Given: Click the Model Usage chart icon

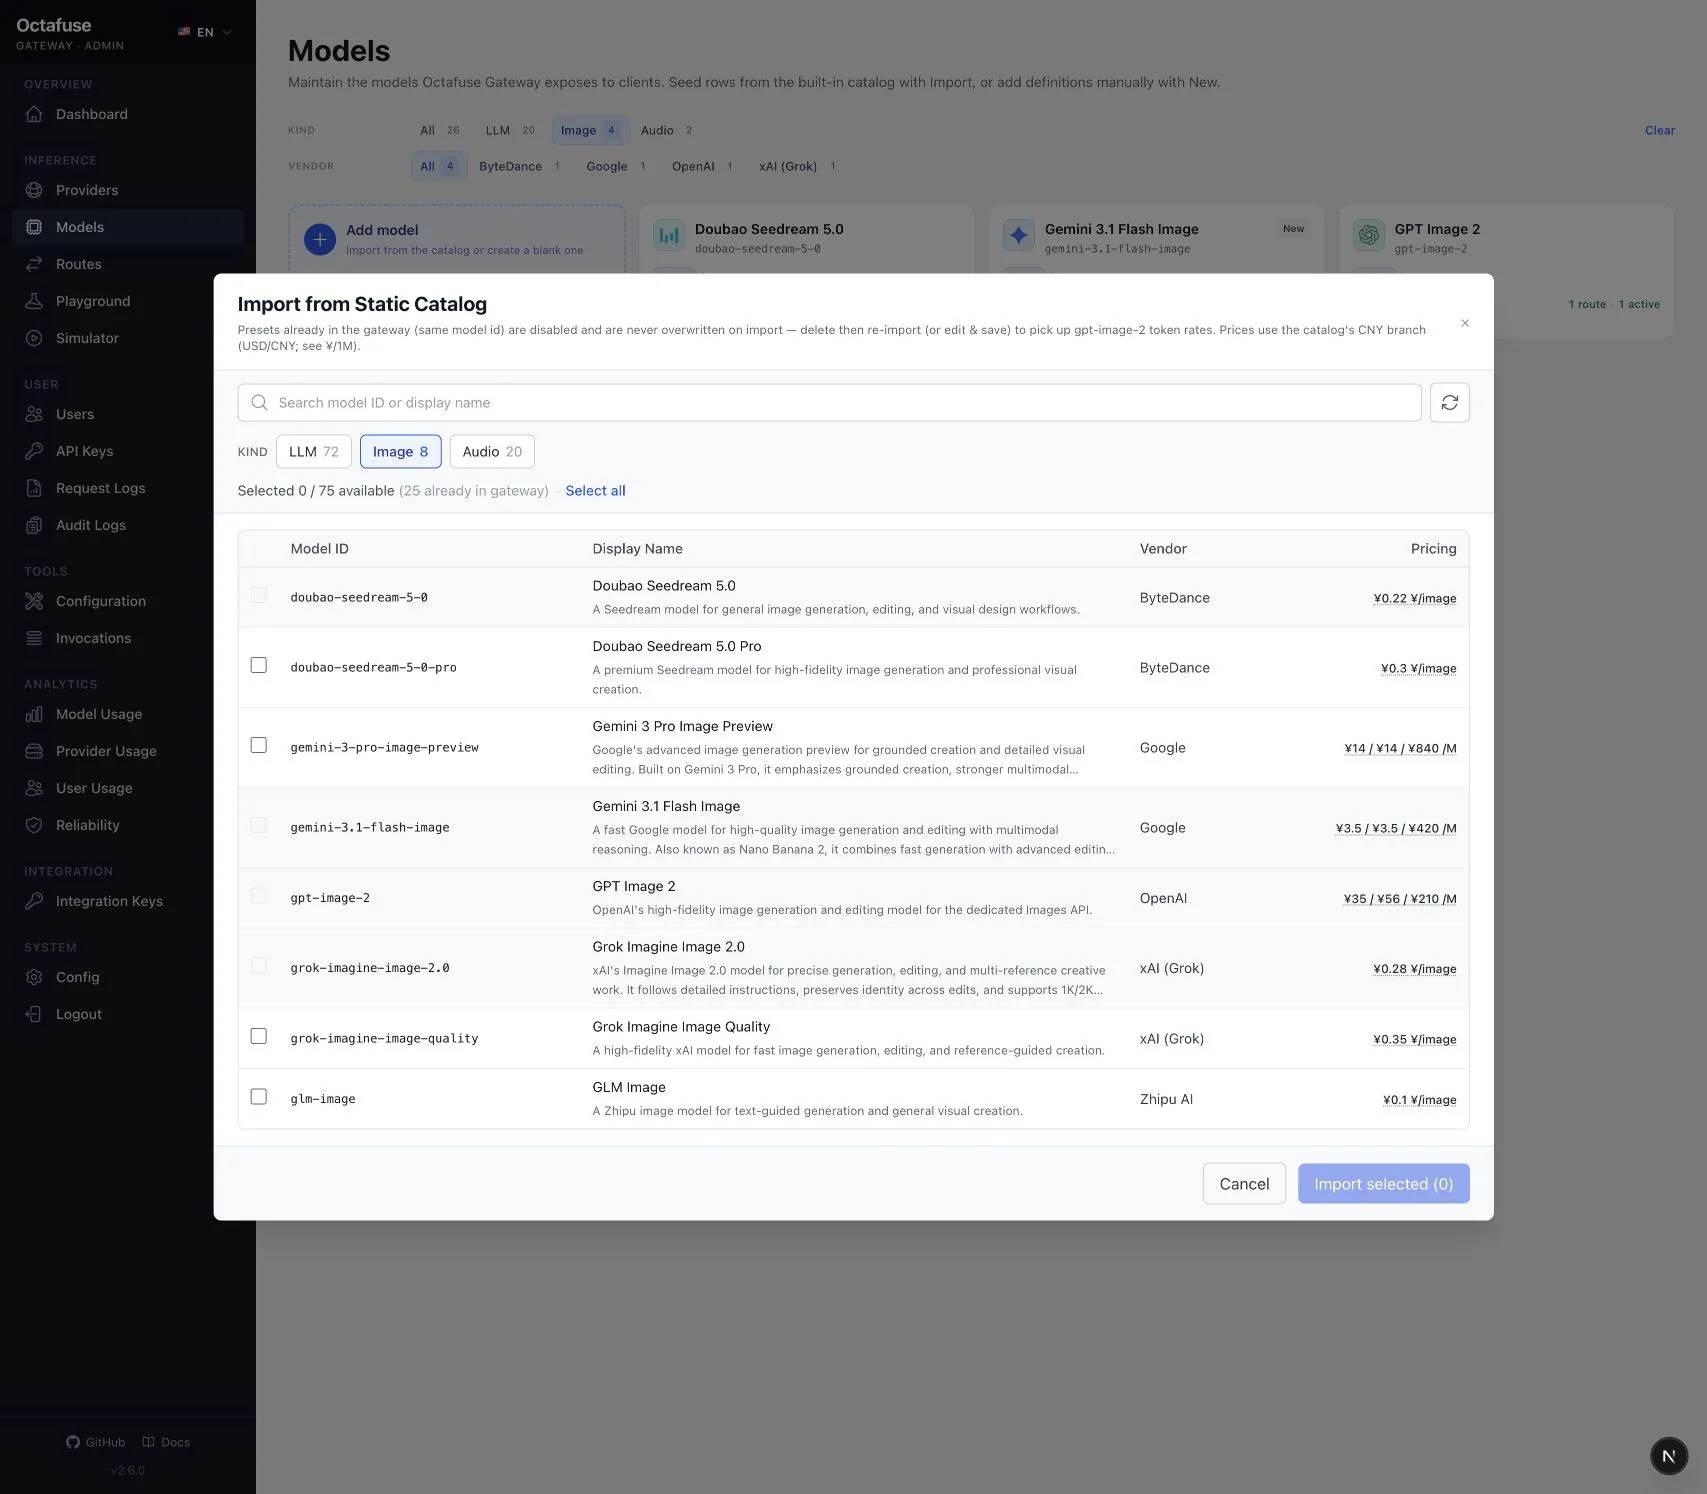Looking at the screenshot, I should point(34,714).
